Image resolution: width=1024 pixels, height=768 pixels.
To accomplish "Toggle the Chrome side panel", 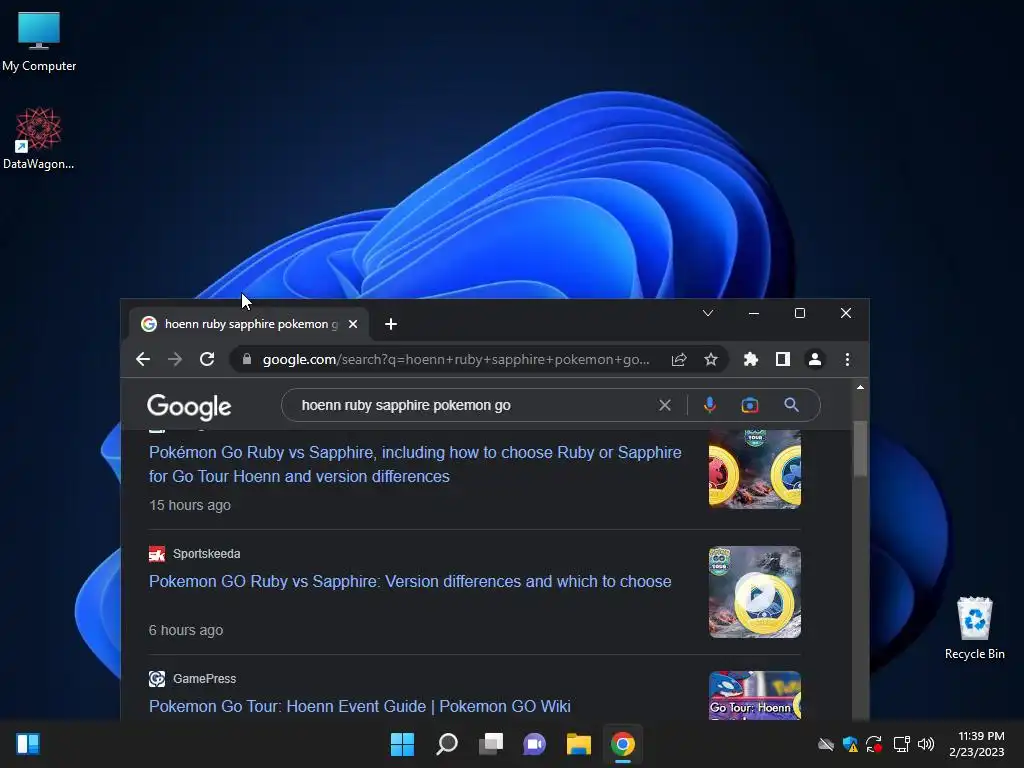I will 782,359.
